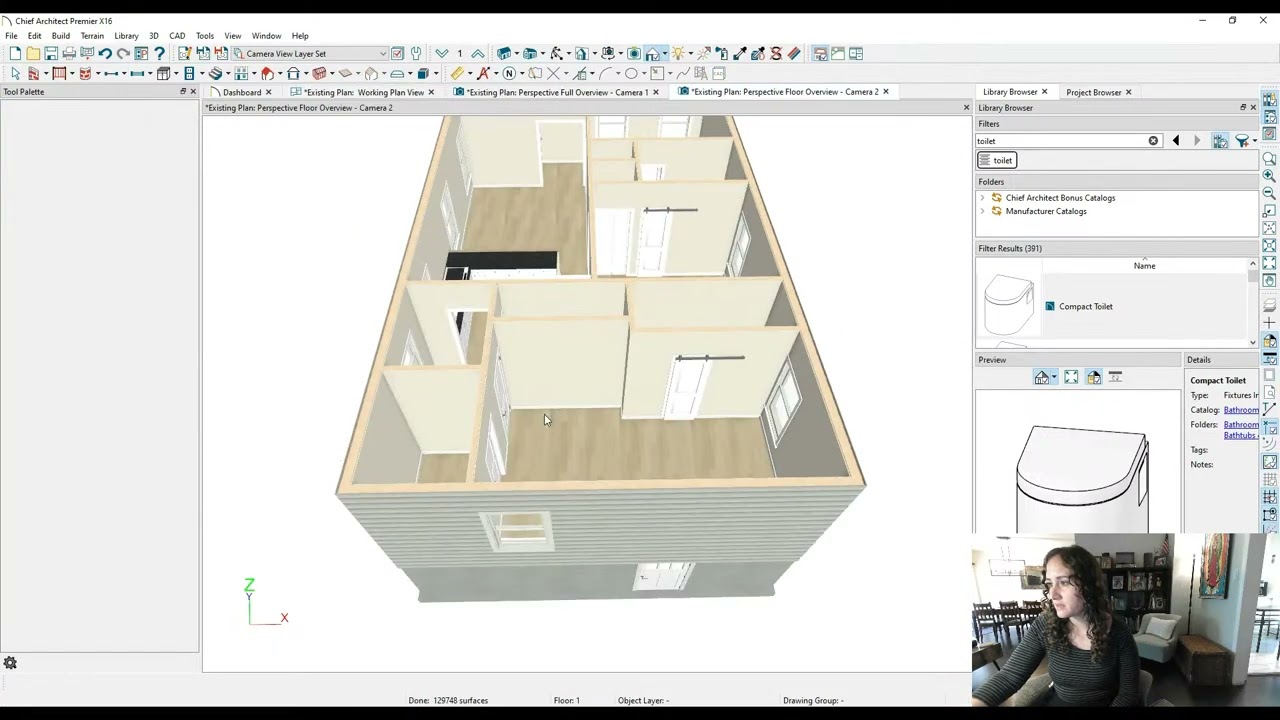Select the Stair tool
Screen dimensions: 1280x720
point(215,73)
